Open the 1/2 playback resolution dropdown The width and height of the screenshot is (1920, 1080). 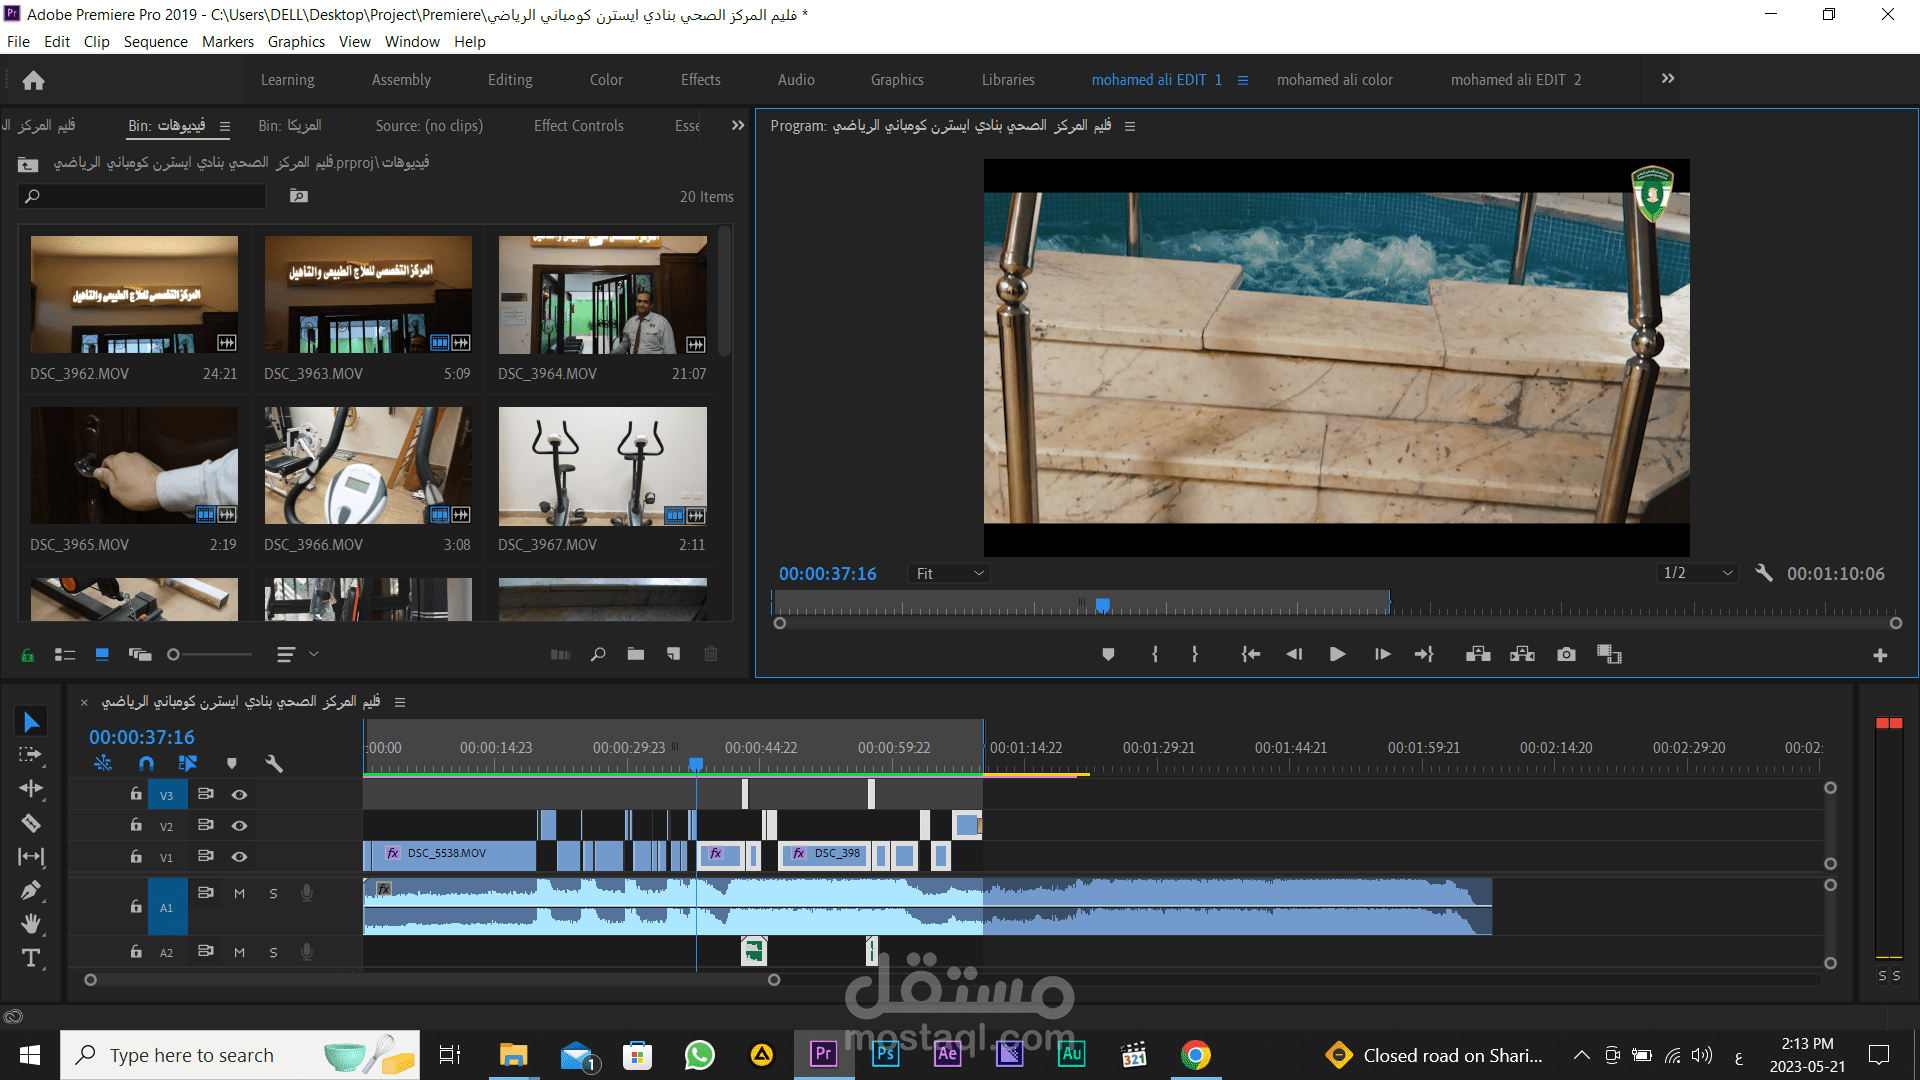pos(1697,573)
